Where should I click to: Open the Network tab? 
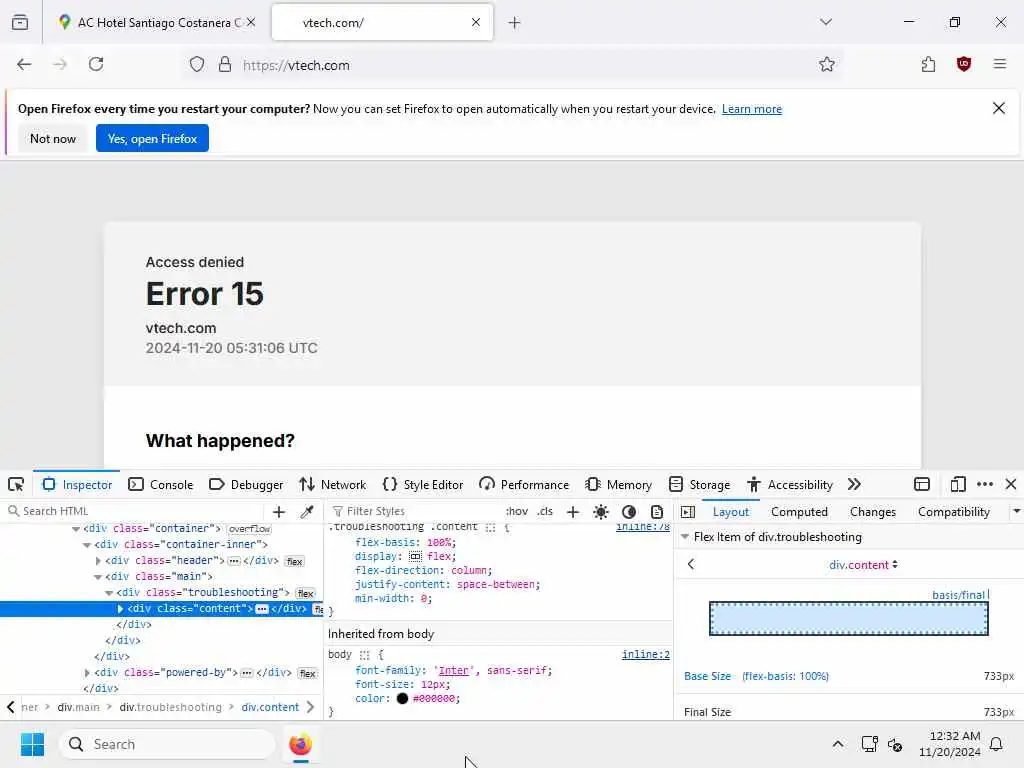(x=333, y=485)
